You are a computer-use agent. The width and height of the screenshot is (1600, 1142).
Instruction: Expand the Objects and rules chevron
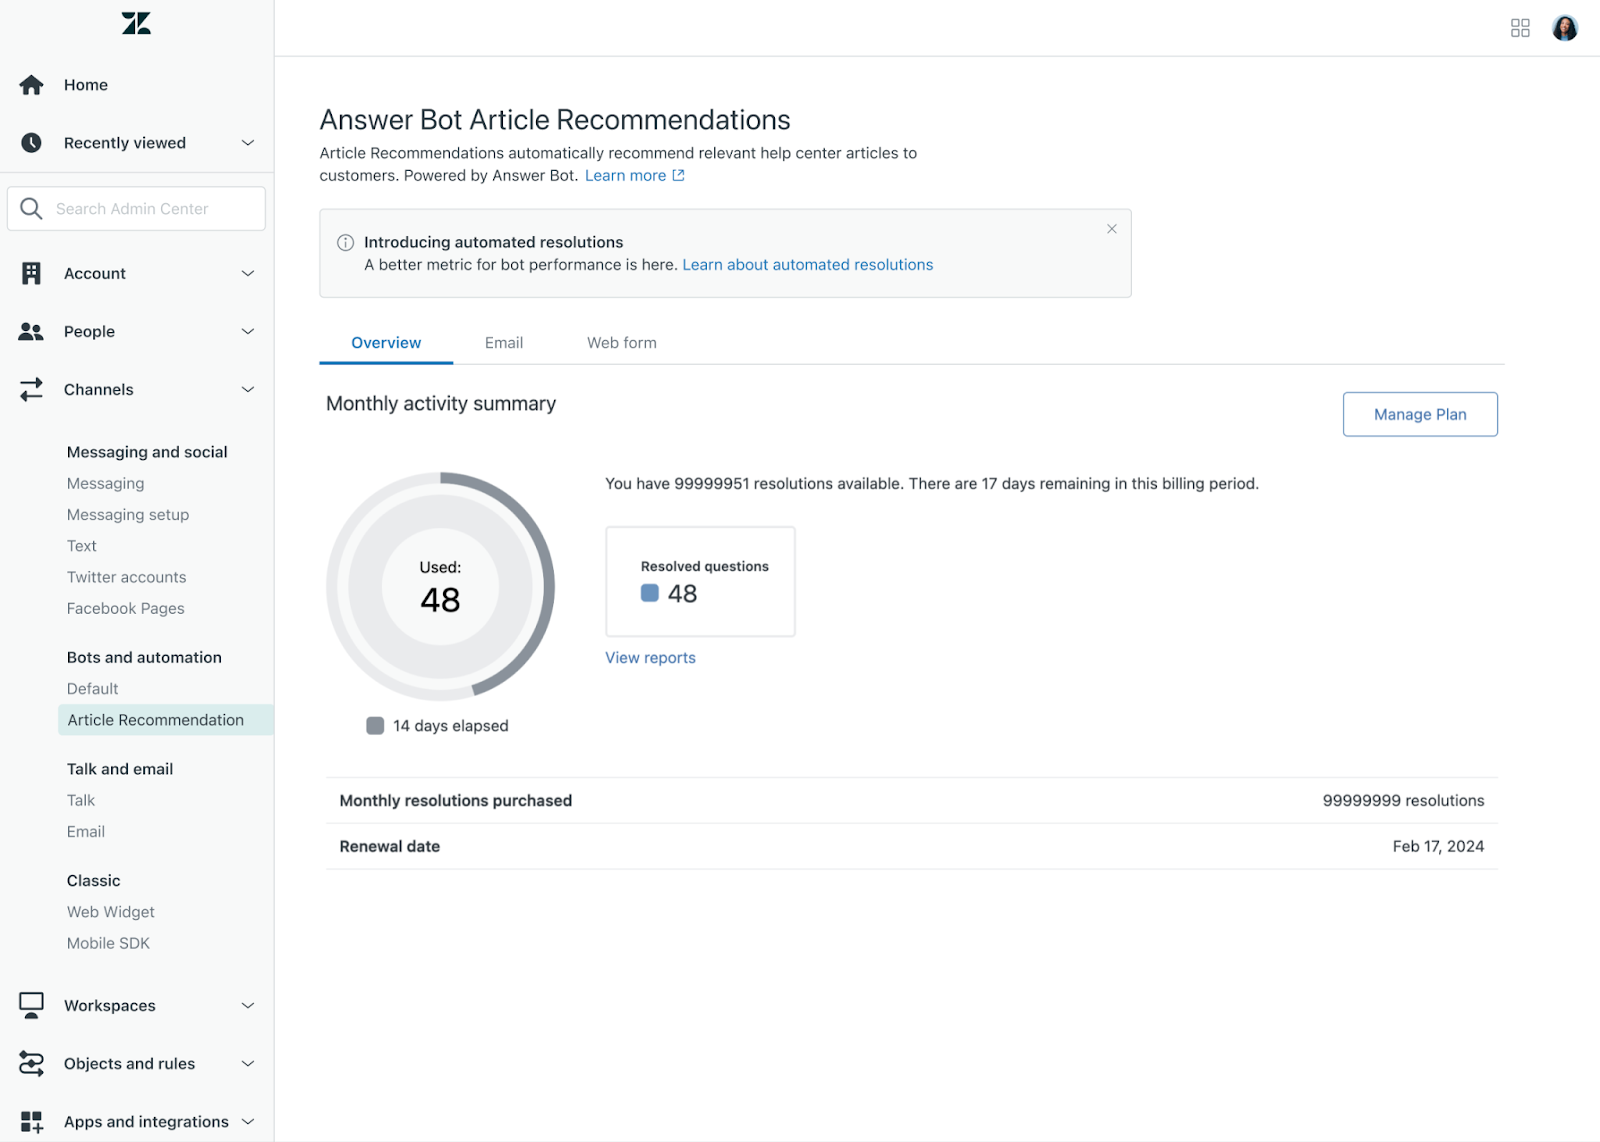(248, 1063)
